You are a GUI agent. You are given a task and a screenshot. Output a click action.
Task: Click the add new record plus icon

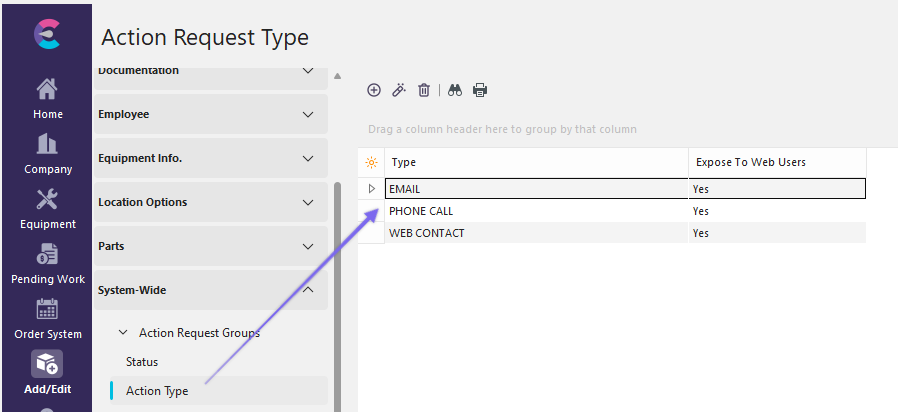pos(374,90)
